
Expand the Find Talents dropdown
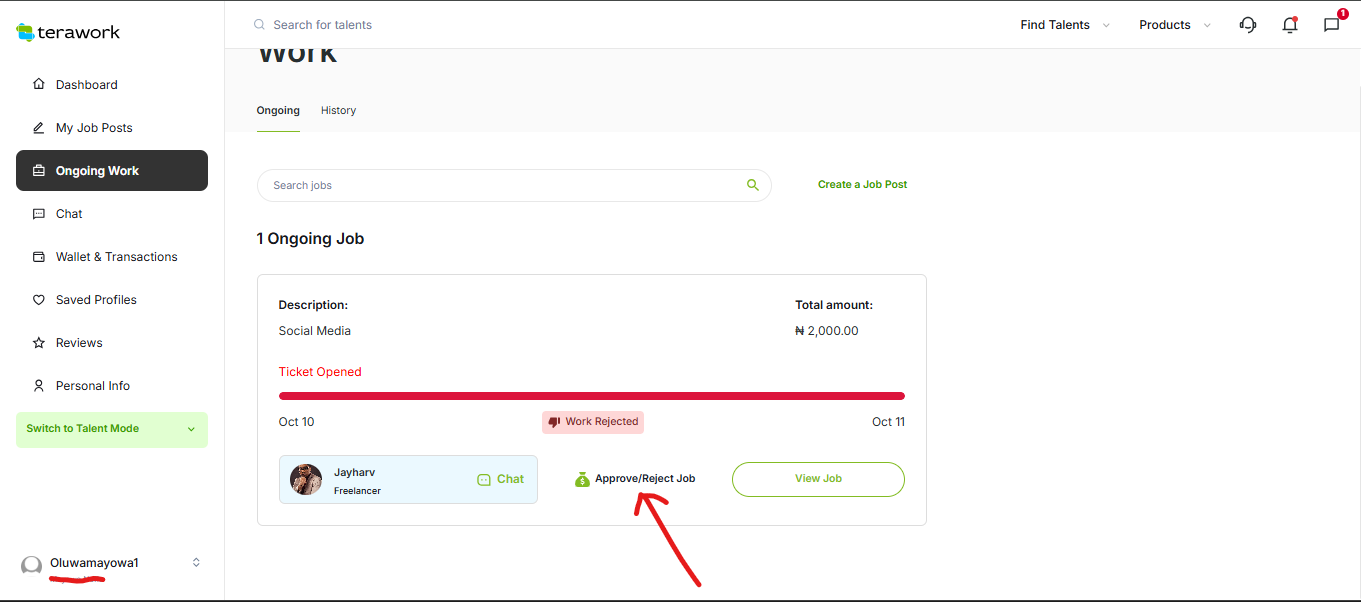(1064, 25)
